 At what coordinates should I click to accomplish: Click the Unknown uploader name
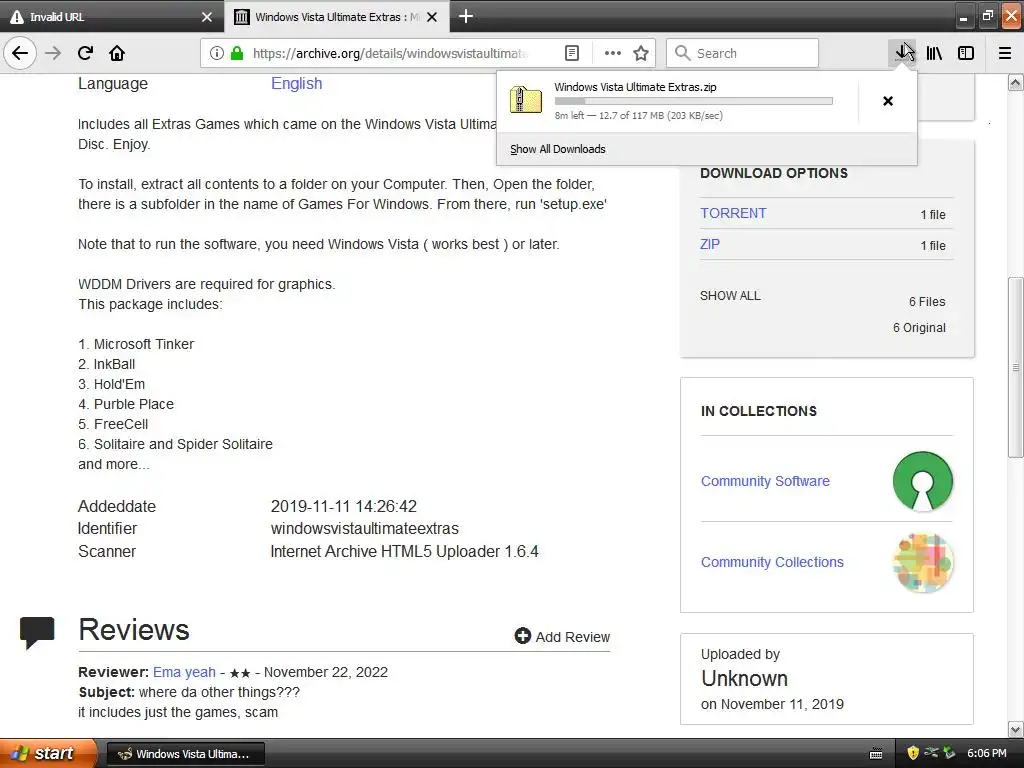[x=744, y=679]
